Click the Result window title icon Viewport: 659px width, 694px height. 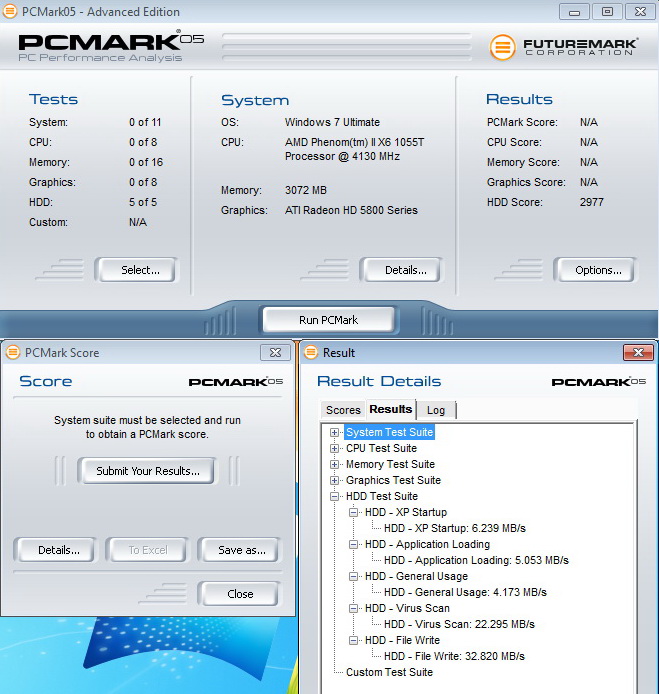coord(311,352)
